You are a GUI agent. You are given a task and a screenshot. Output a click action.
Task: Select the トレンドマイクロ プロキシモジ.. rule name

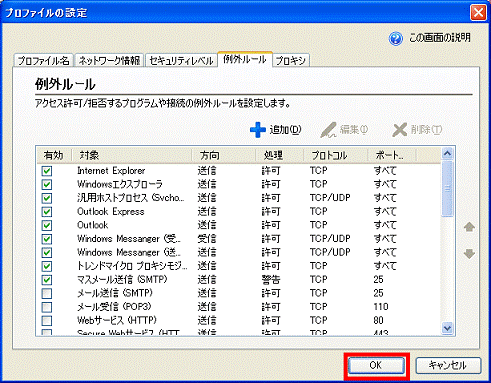click(132, 266)
